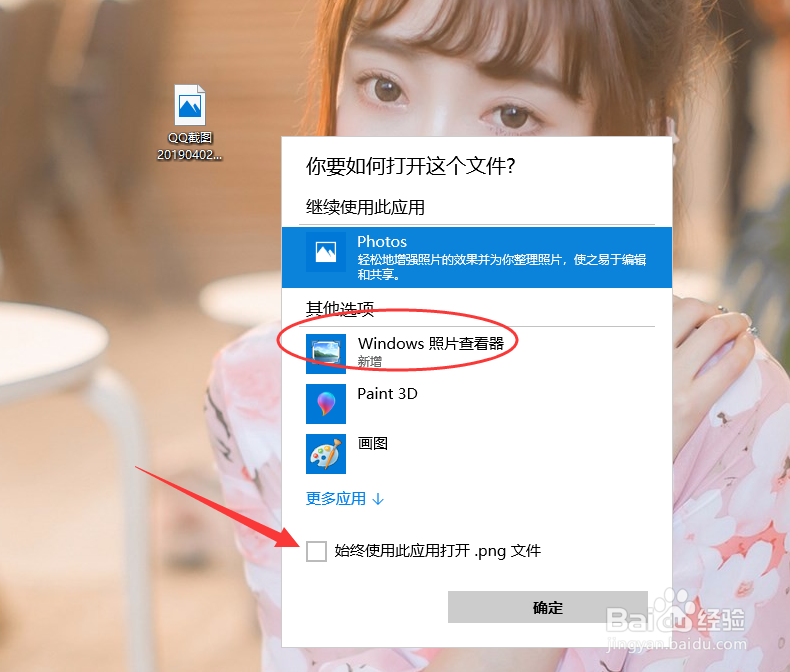Click the Photos app icon
The image size is (790, 672).
[x=326, y=252]
